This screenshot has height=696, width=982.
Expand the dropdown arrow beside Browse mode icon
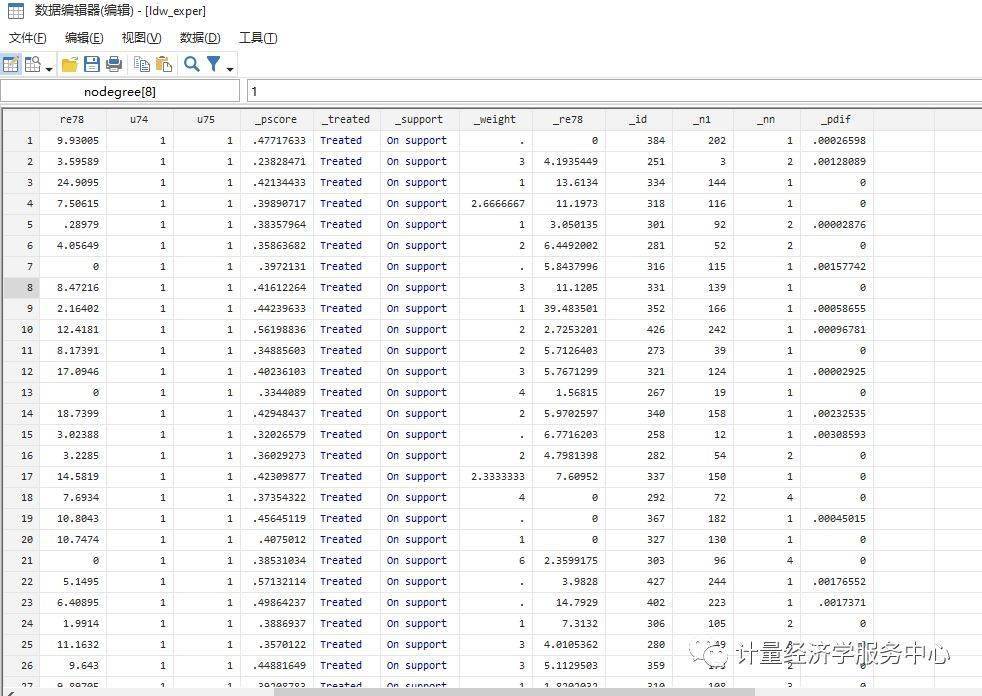point(49,67)
